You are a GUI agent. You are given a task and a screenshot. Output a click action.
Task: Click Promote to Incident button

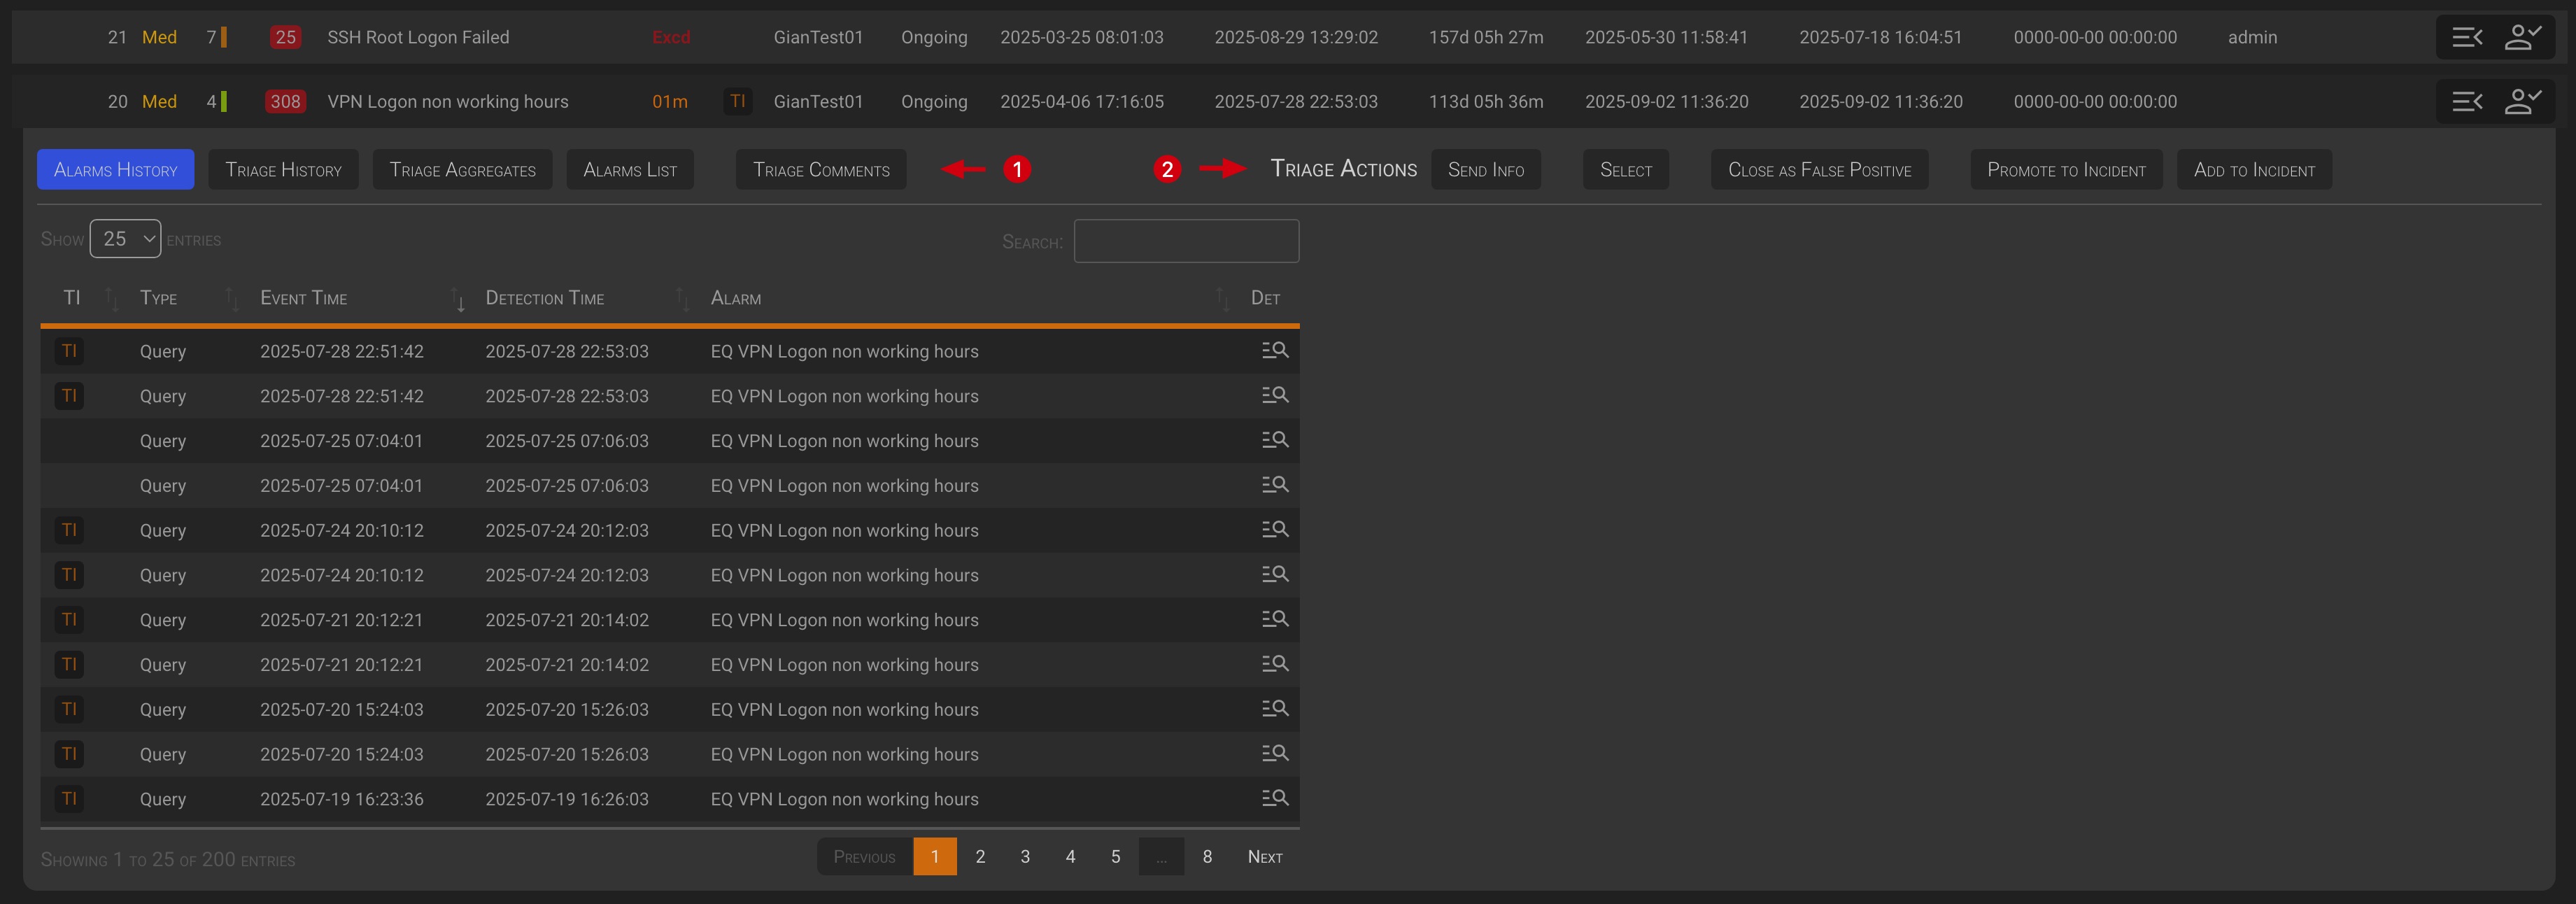pyautogui.click(x=2065, y=170)
